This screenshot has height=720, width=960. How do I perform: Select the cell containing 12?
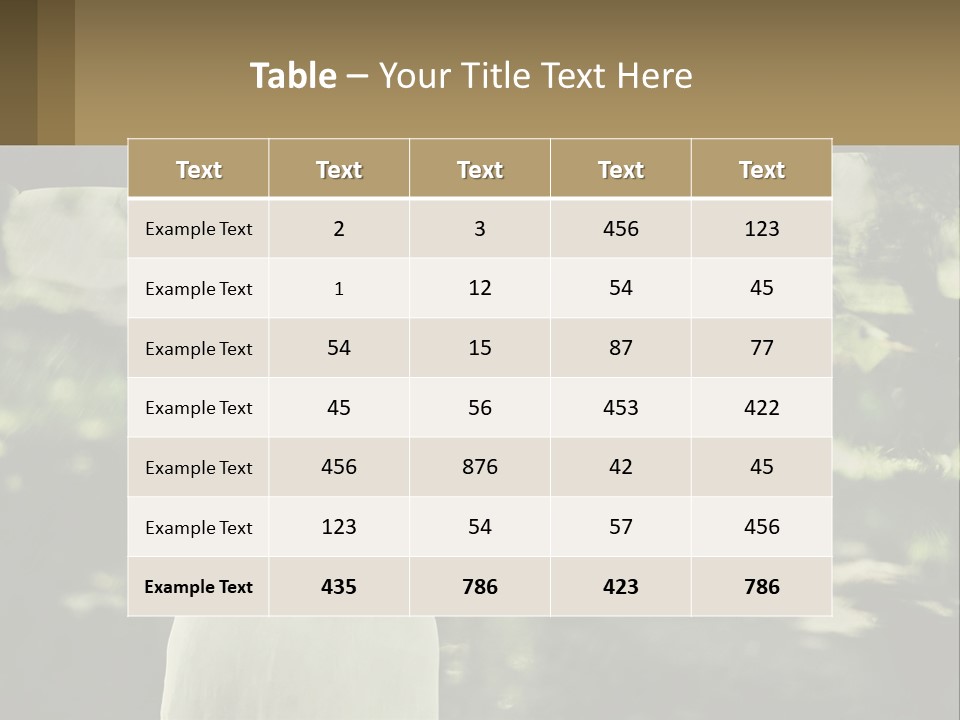(480, 288)
